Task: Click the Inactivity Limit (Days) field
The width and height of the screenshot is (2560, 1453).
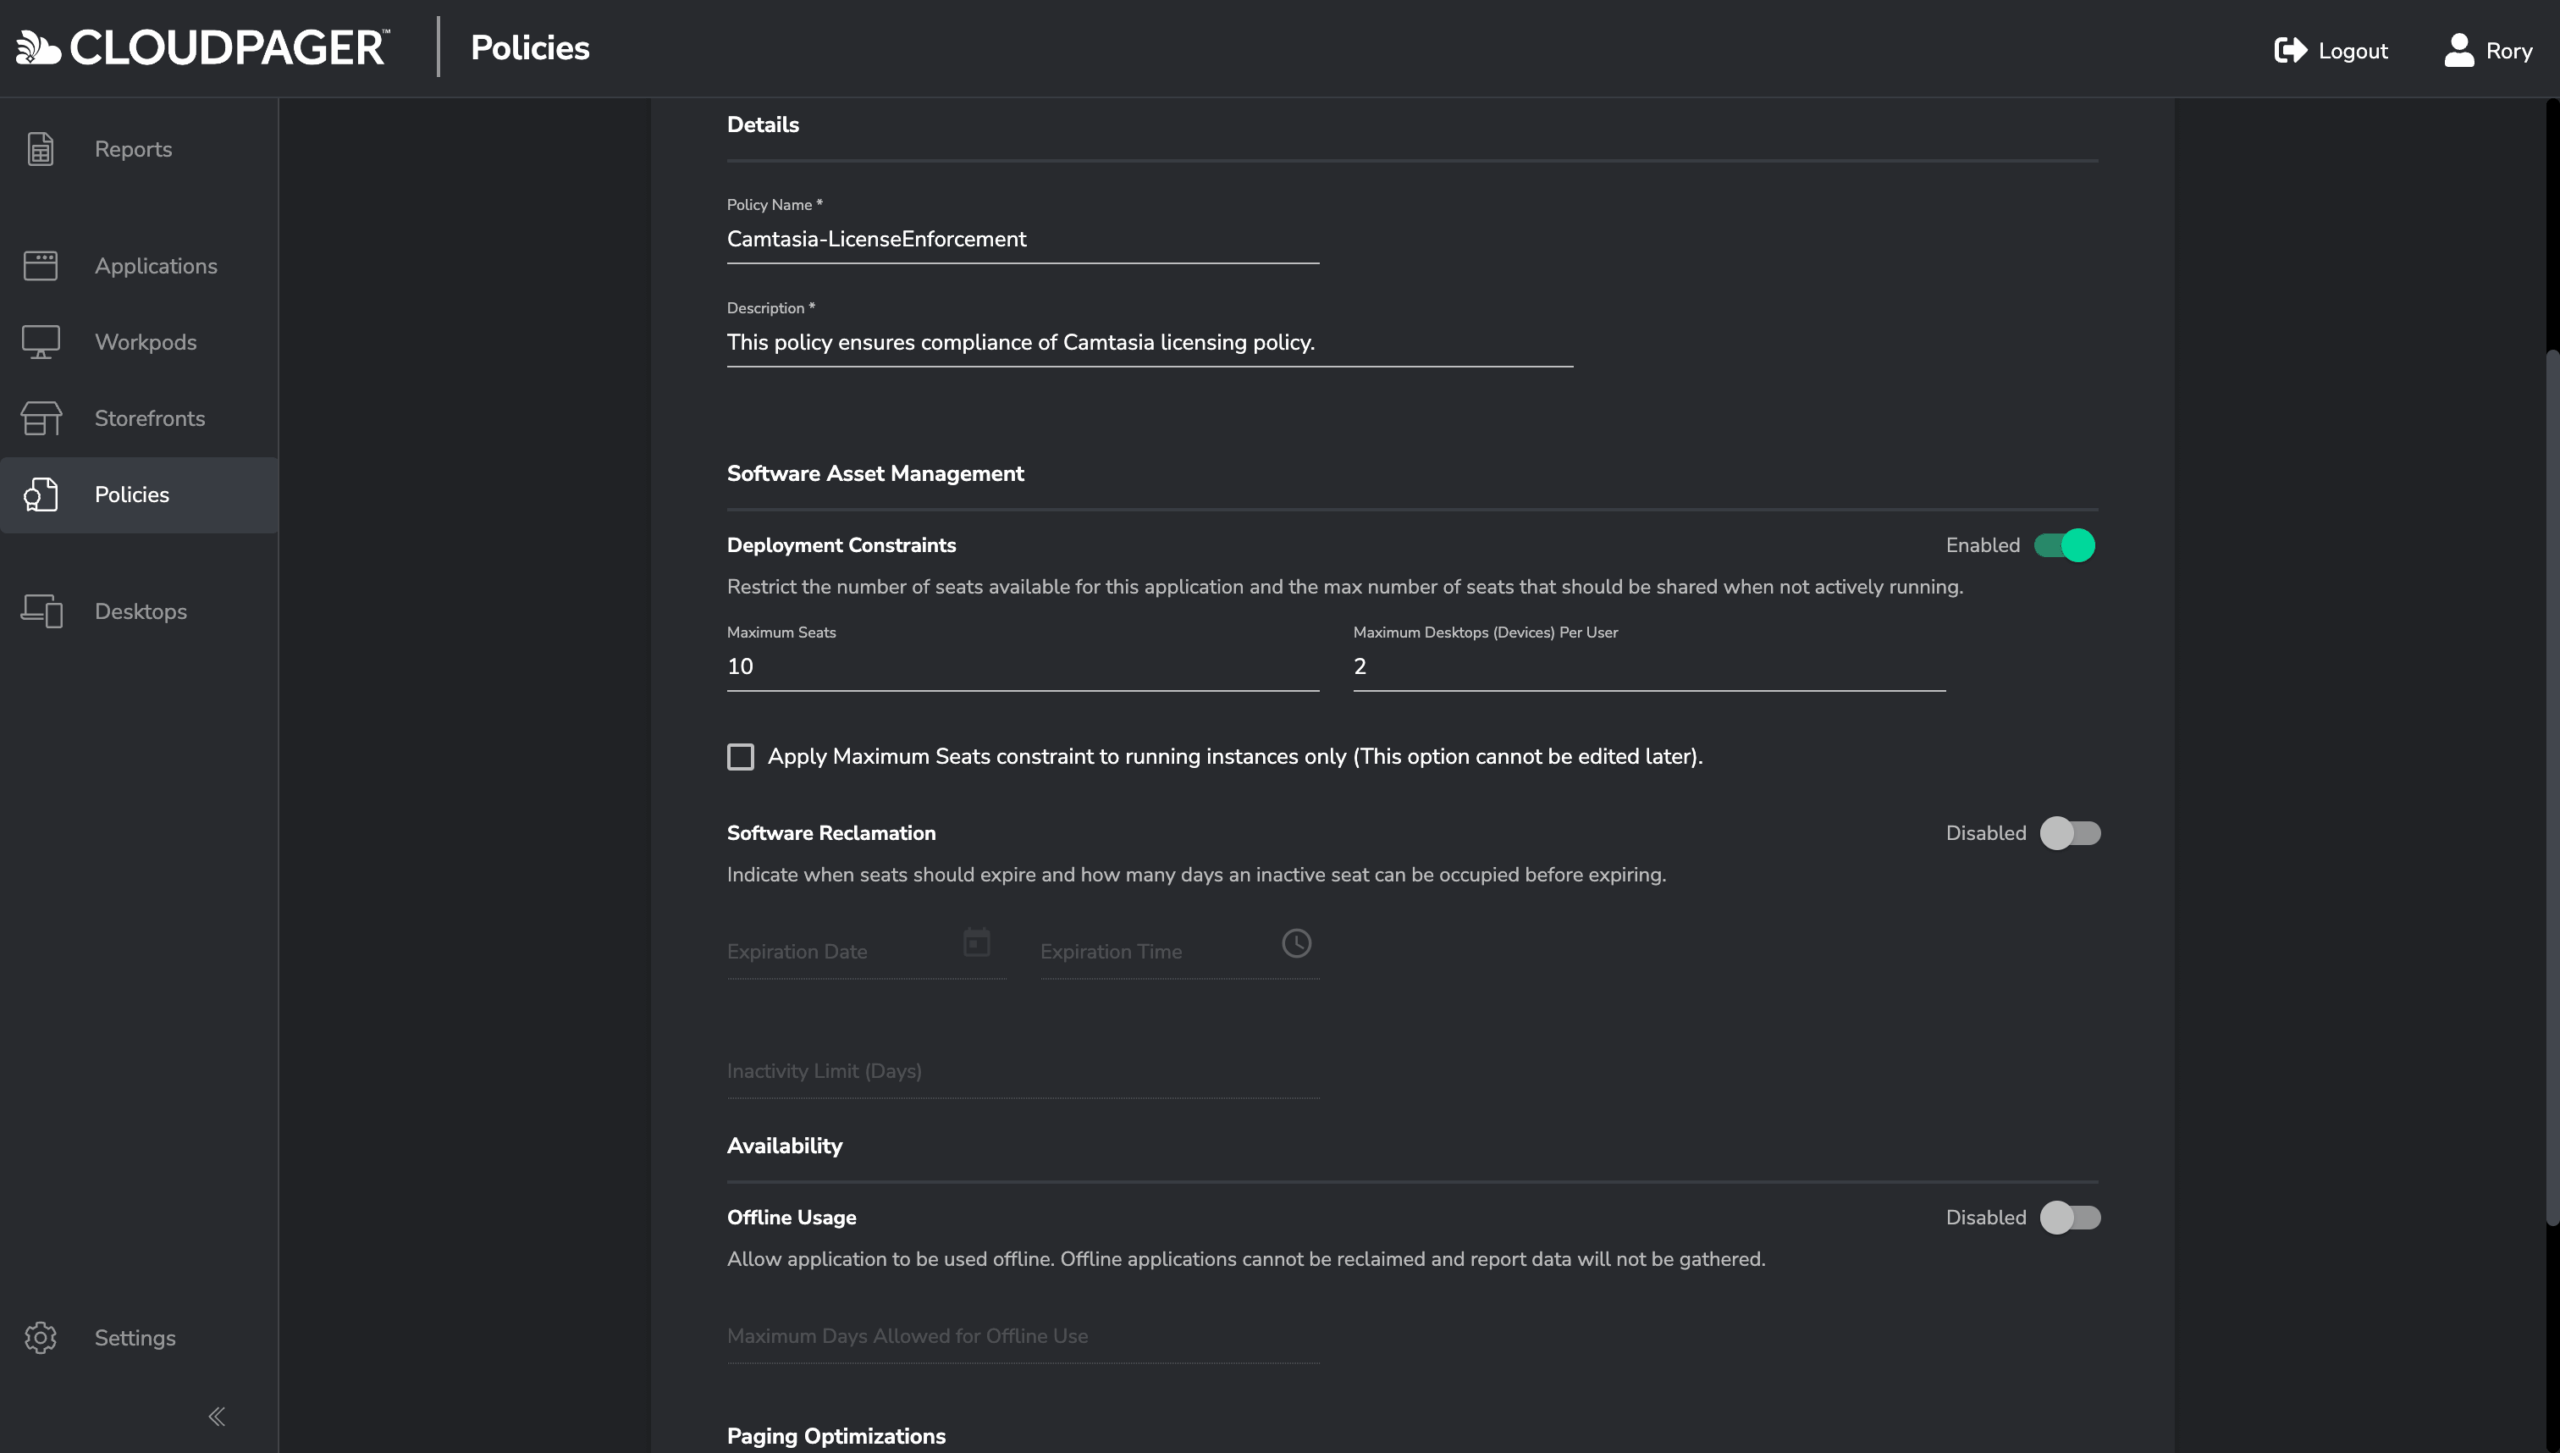Action: 1022,1072
